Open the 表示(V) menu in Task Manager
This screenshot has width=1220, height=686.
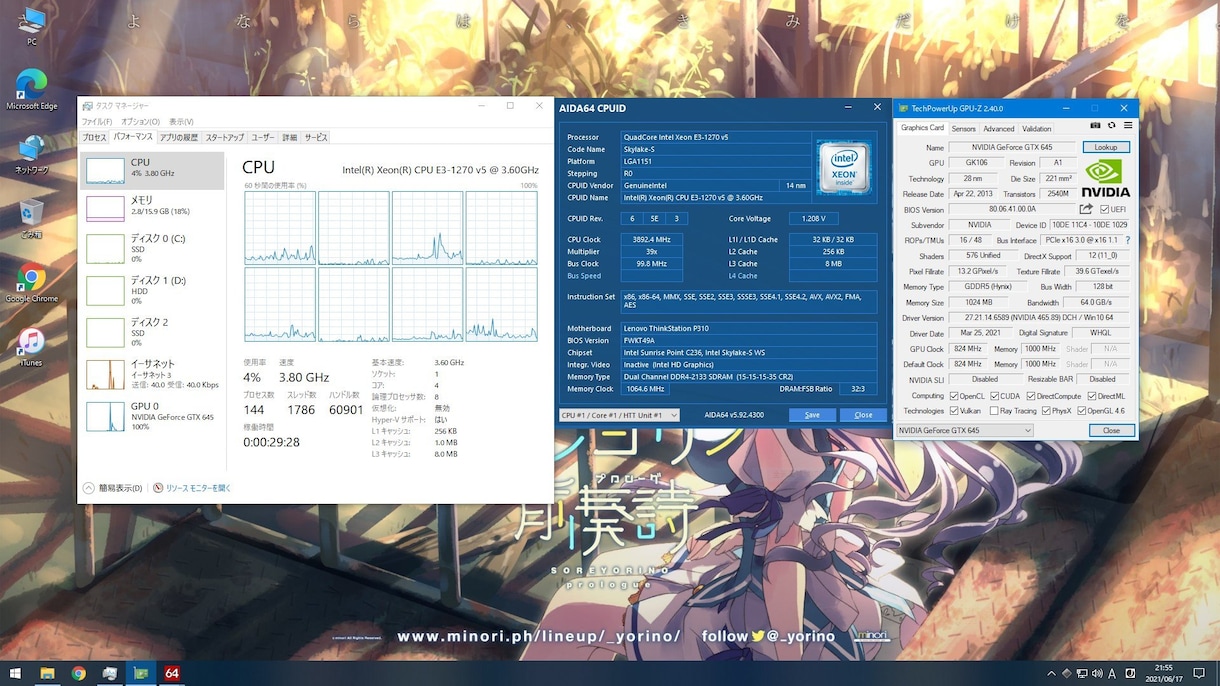[x=181, y=122]
